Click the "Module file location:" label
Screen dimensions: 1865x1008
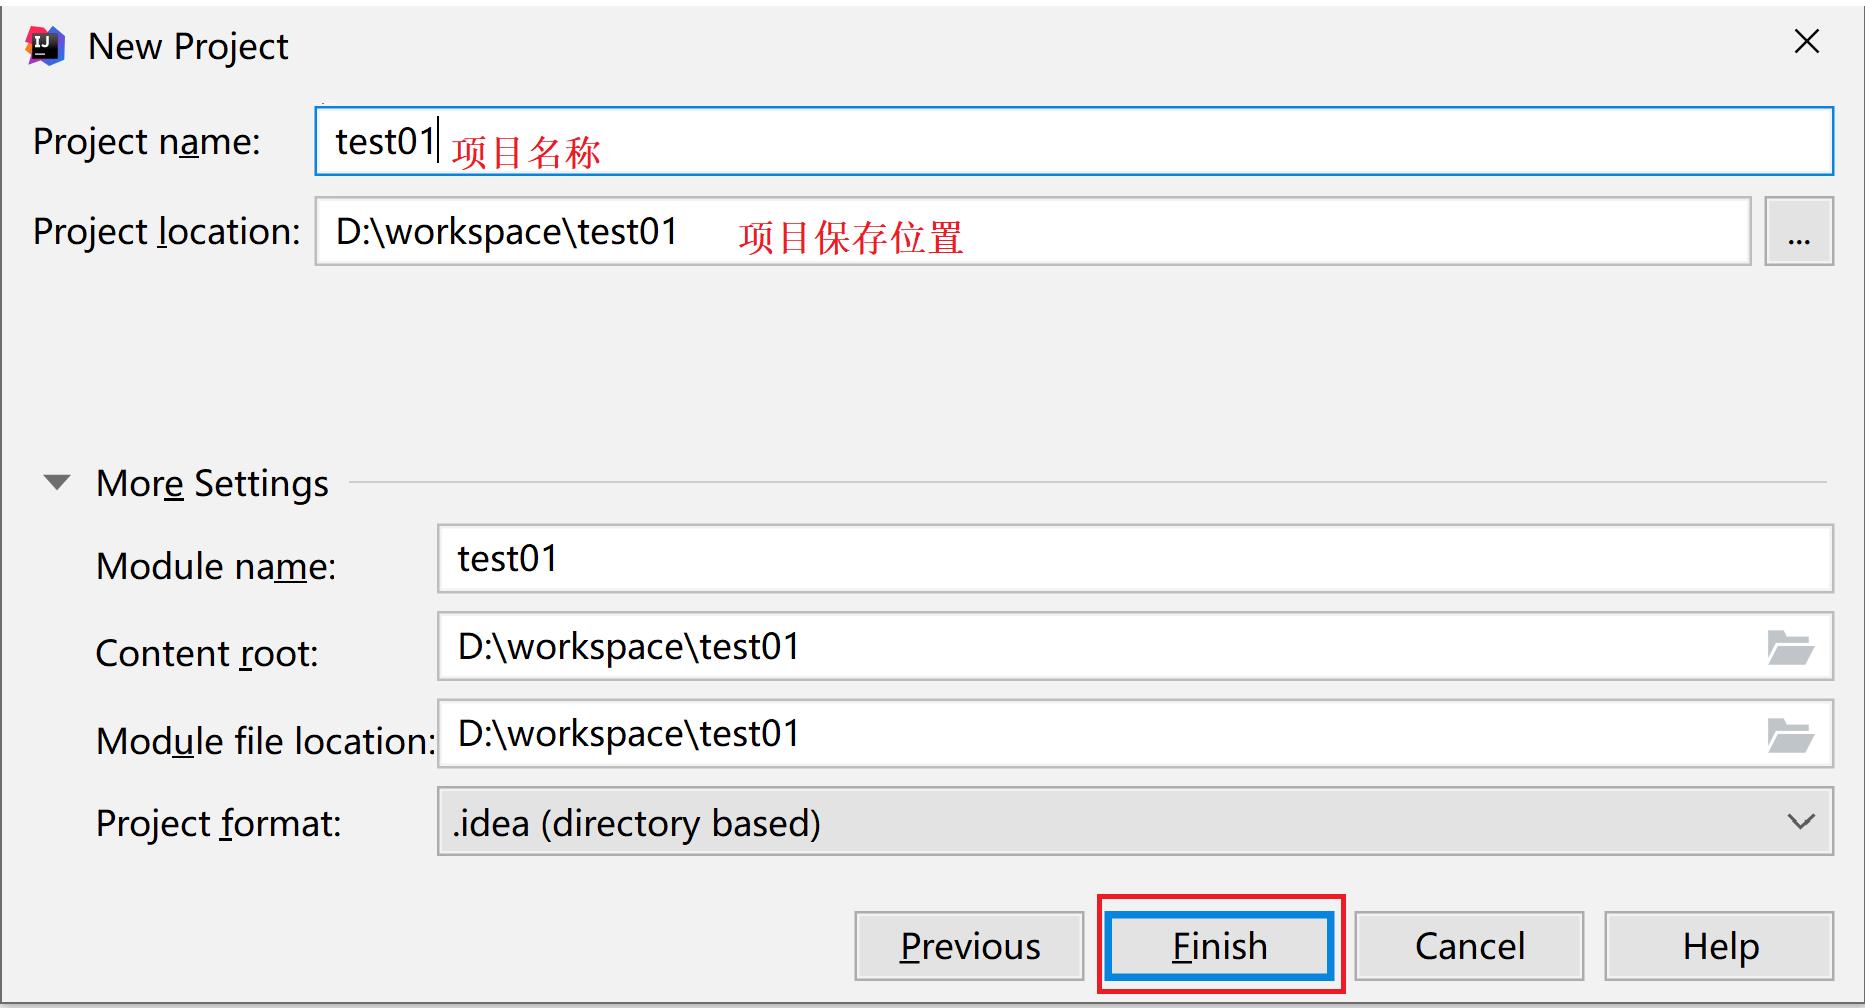click(x=265, y=742)
